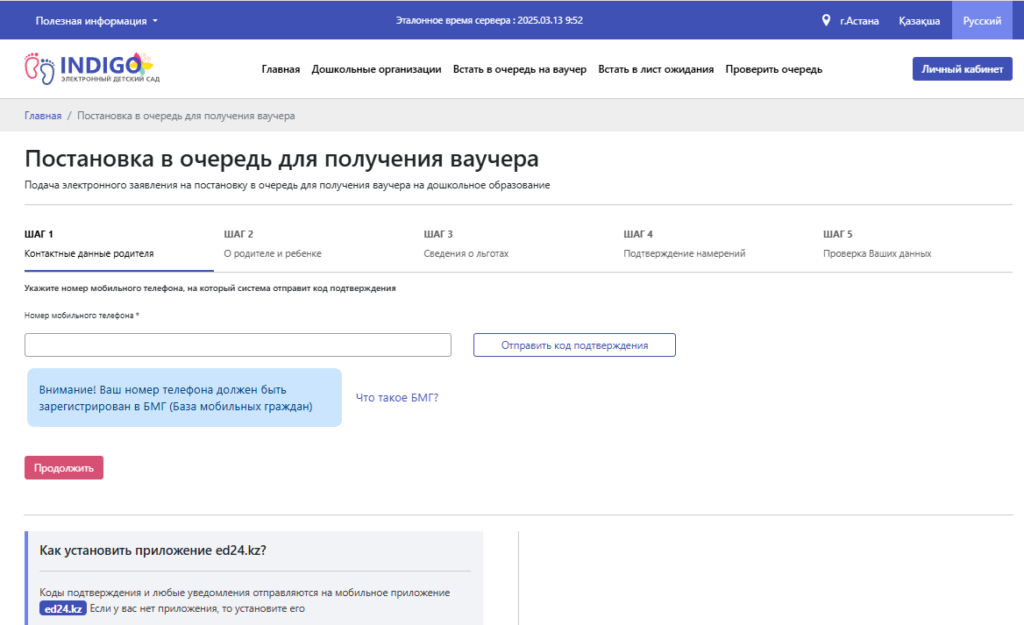This screenshot has width=1024, height=625.
Task: Select ШАГ 2 О родителе и ребенке tab
Action: click(x=273, y=244)
